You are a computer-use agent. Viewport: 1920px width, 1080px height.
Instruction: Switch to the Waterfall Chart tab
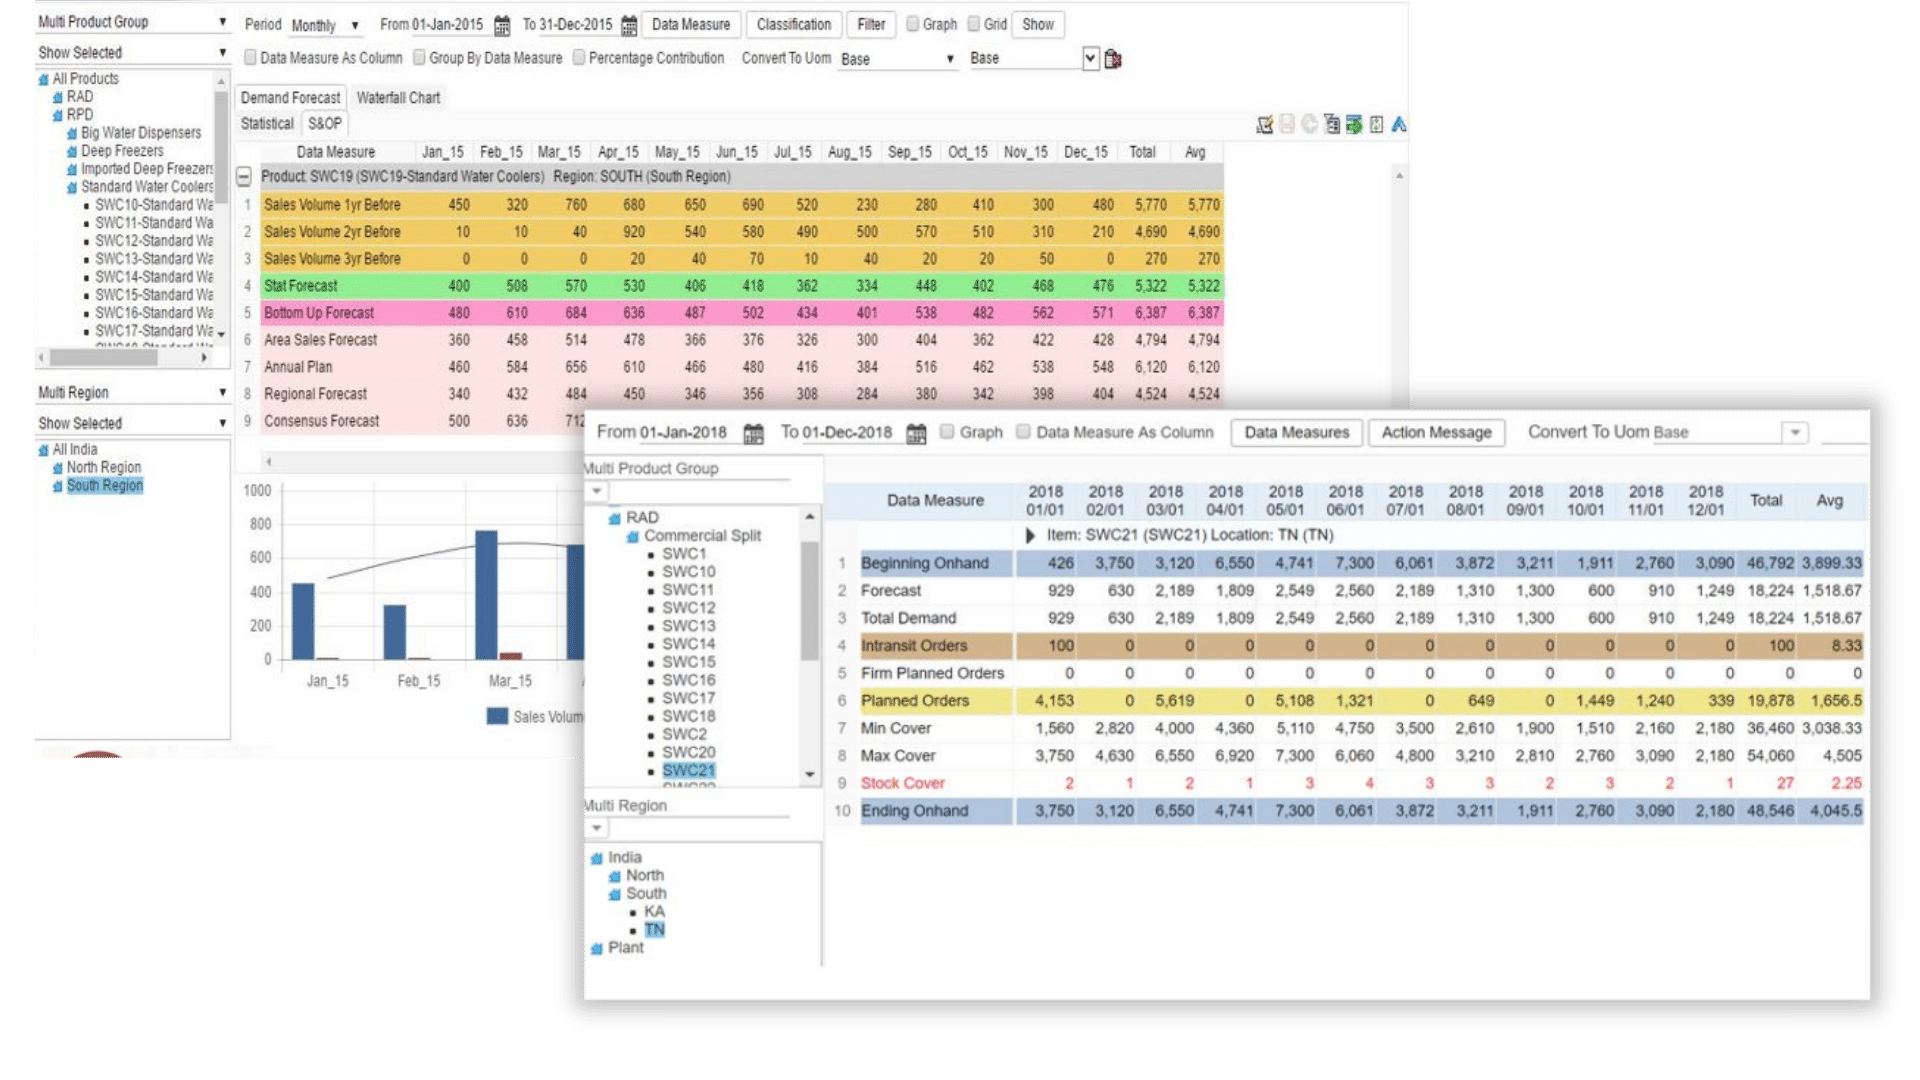point(397,97)
